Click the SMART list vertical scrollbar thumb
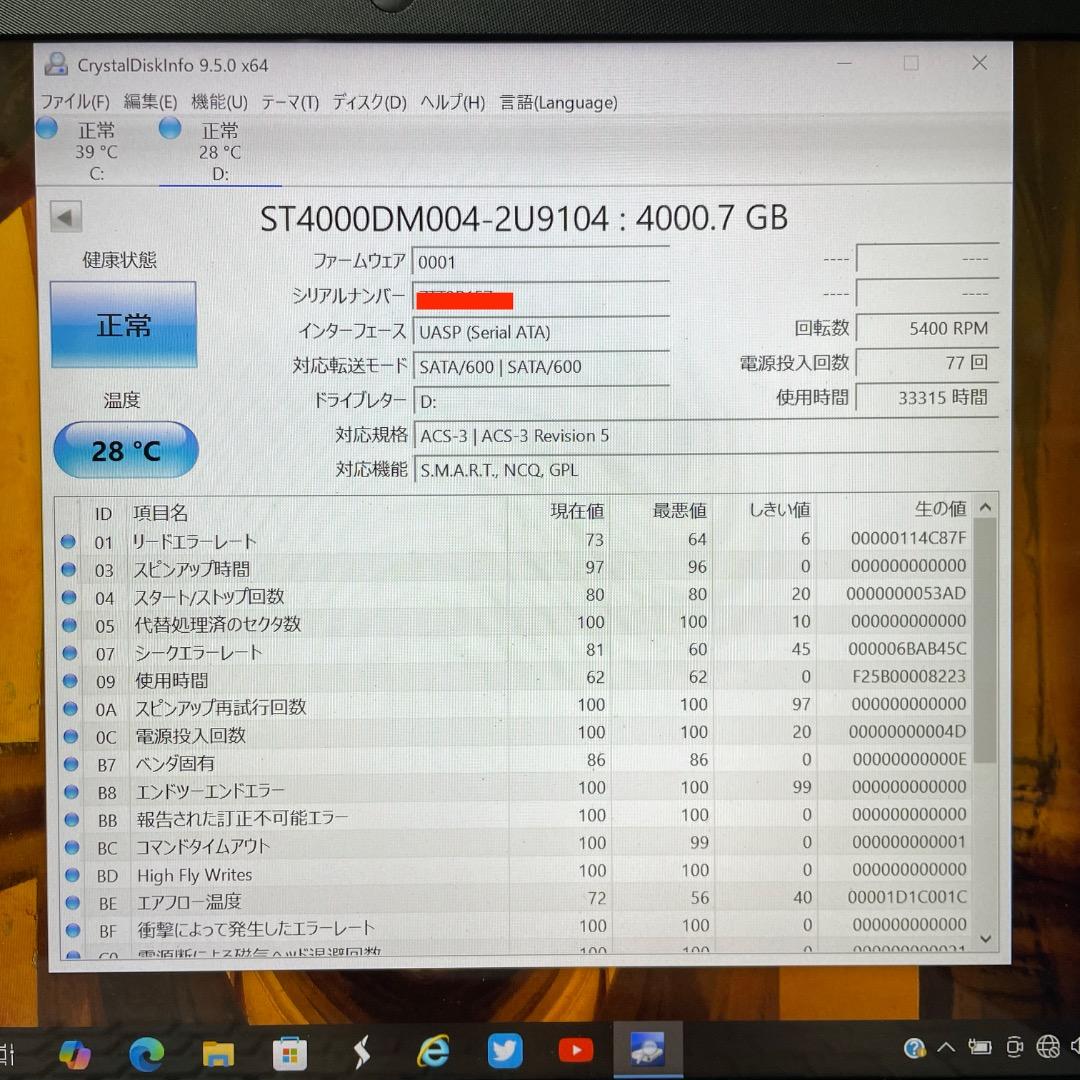 (x=986, y=640)
